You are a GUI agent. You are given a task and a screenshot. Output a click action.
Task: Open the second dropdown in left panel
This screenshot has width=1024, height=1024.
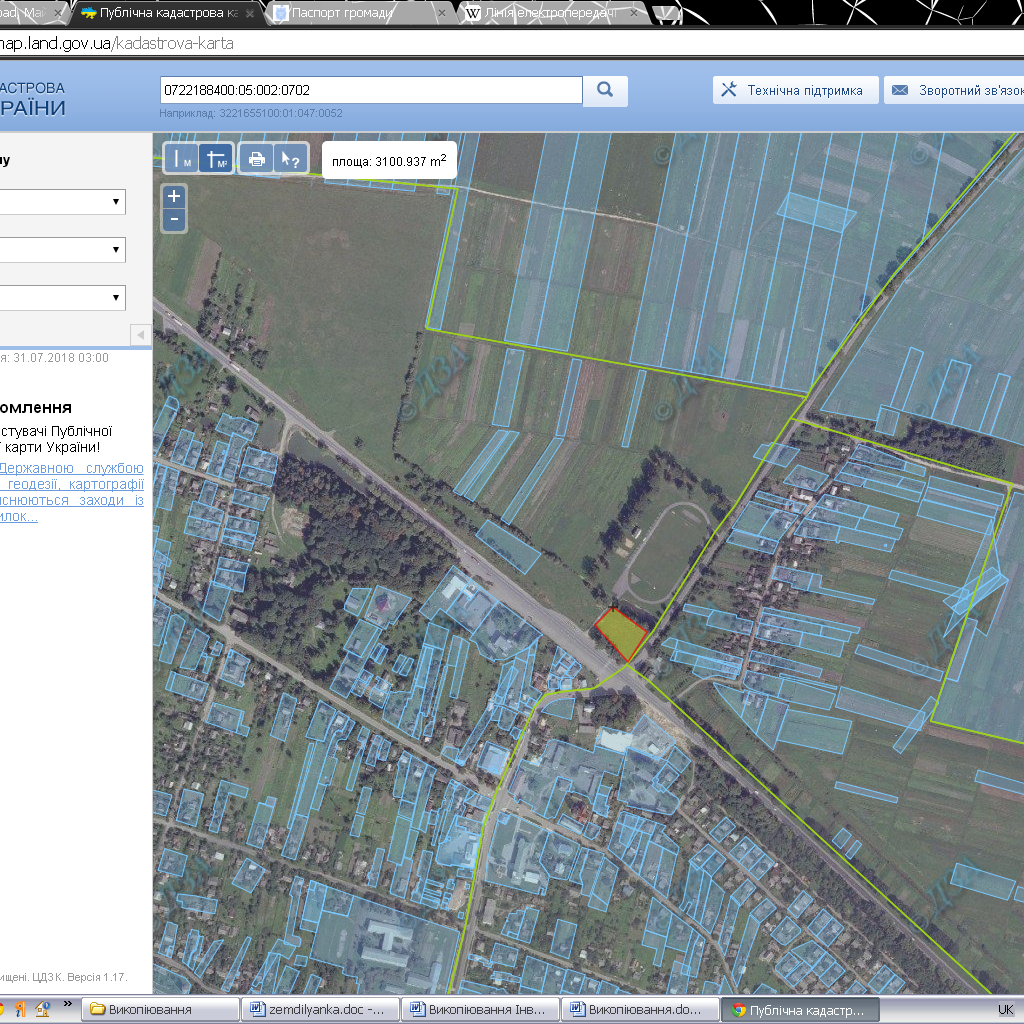62,249
